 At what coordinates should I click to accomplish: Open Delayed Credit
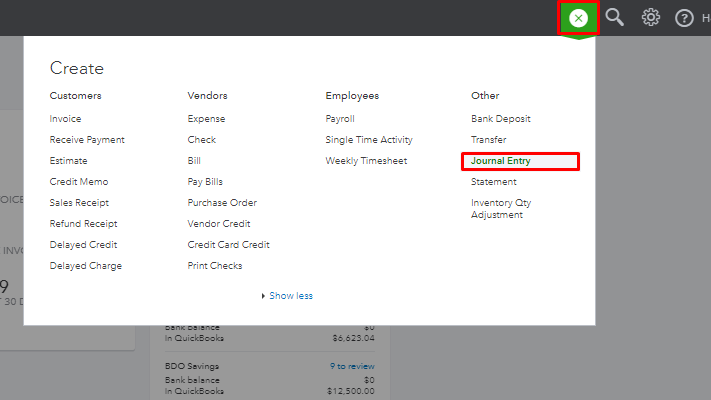tap(83, 245)
